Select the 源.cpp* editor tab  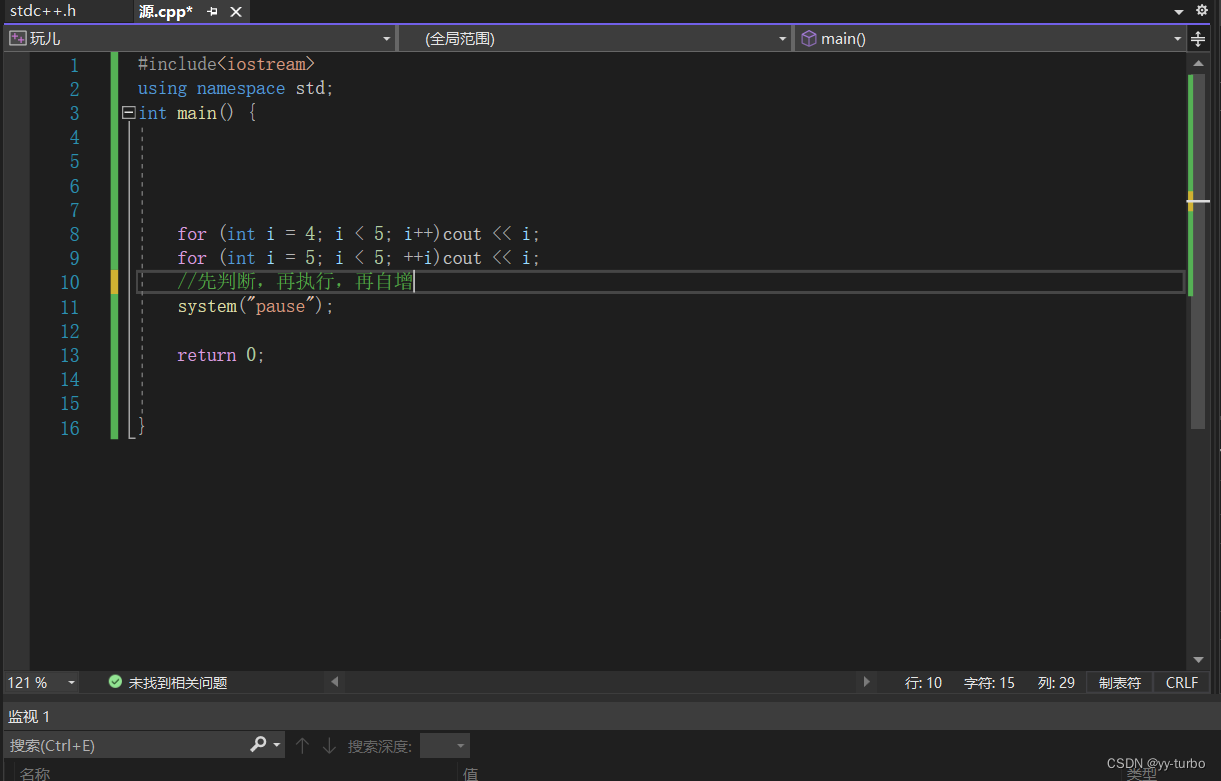pyautogui.click(x=166, y=11)
